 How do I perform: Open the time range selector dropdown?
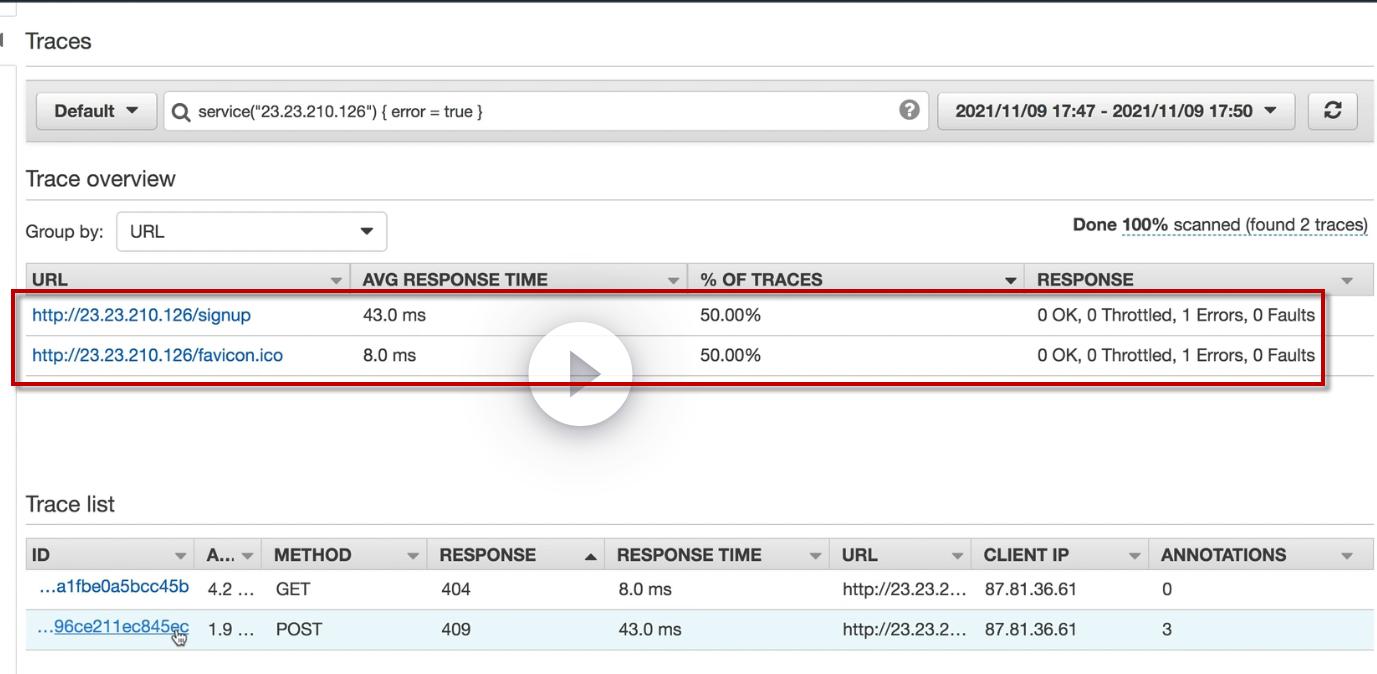pos(1116,111)
